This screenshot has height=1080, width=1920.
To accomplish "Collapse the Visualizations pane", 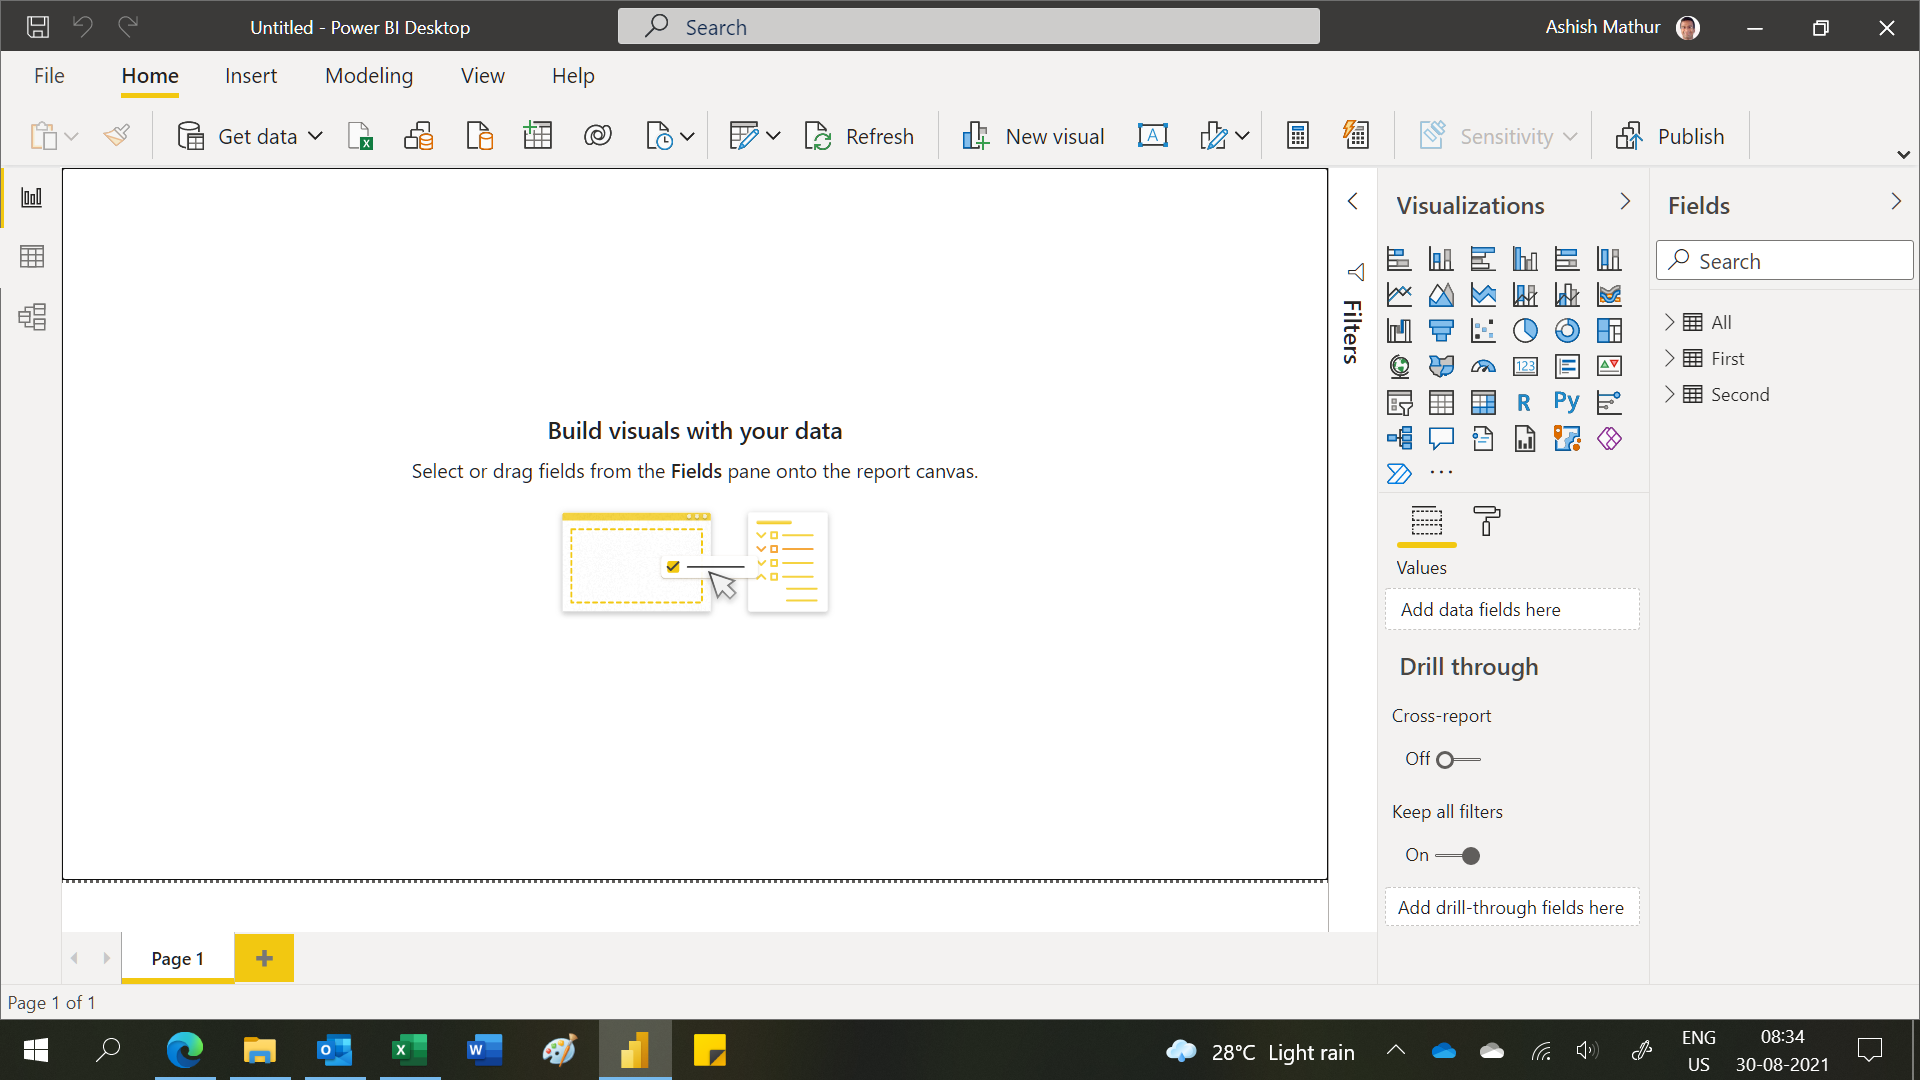I will point(1625,202).
